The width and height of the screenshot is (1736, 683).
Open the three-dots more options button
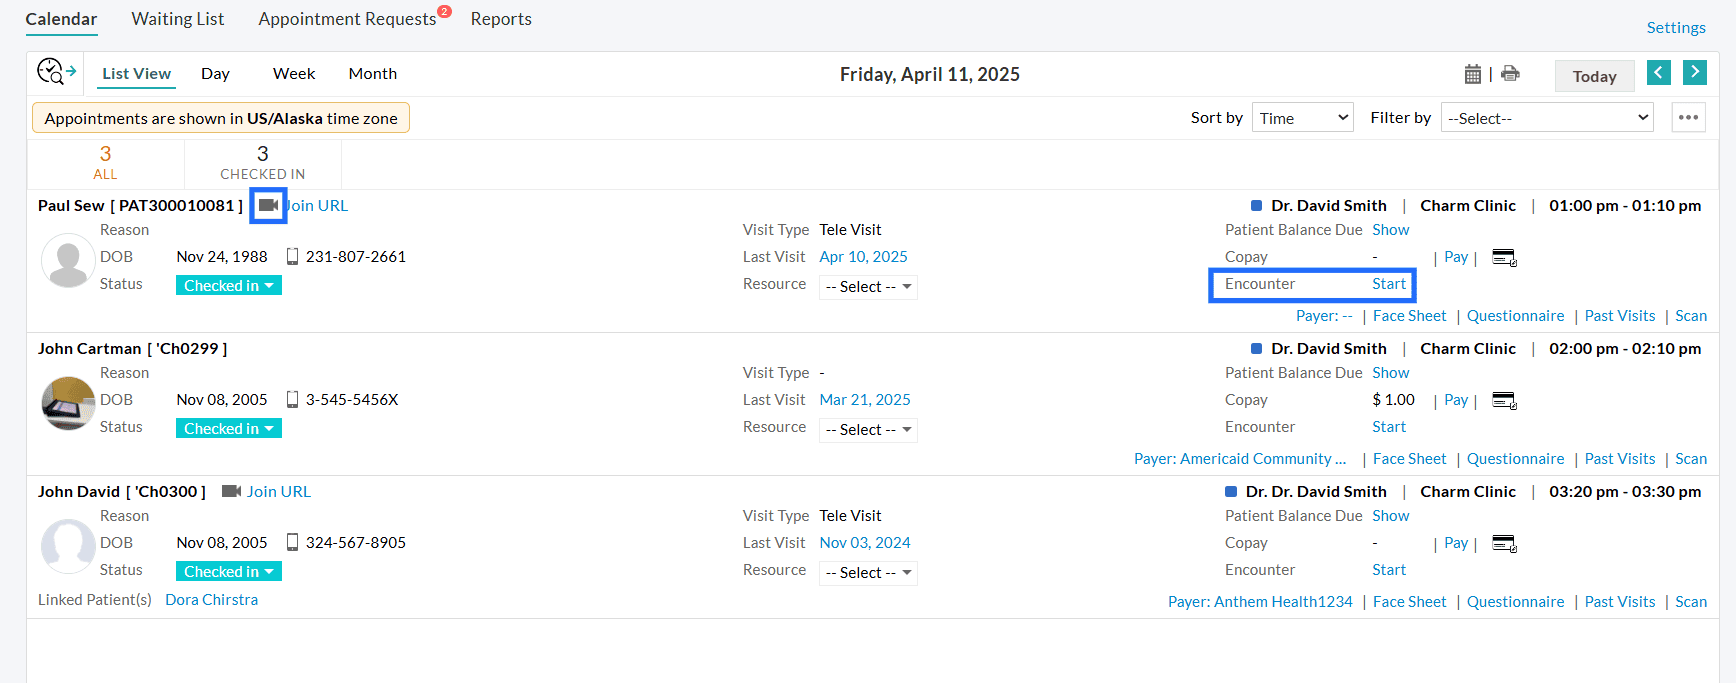tap(1689, 117)
